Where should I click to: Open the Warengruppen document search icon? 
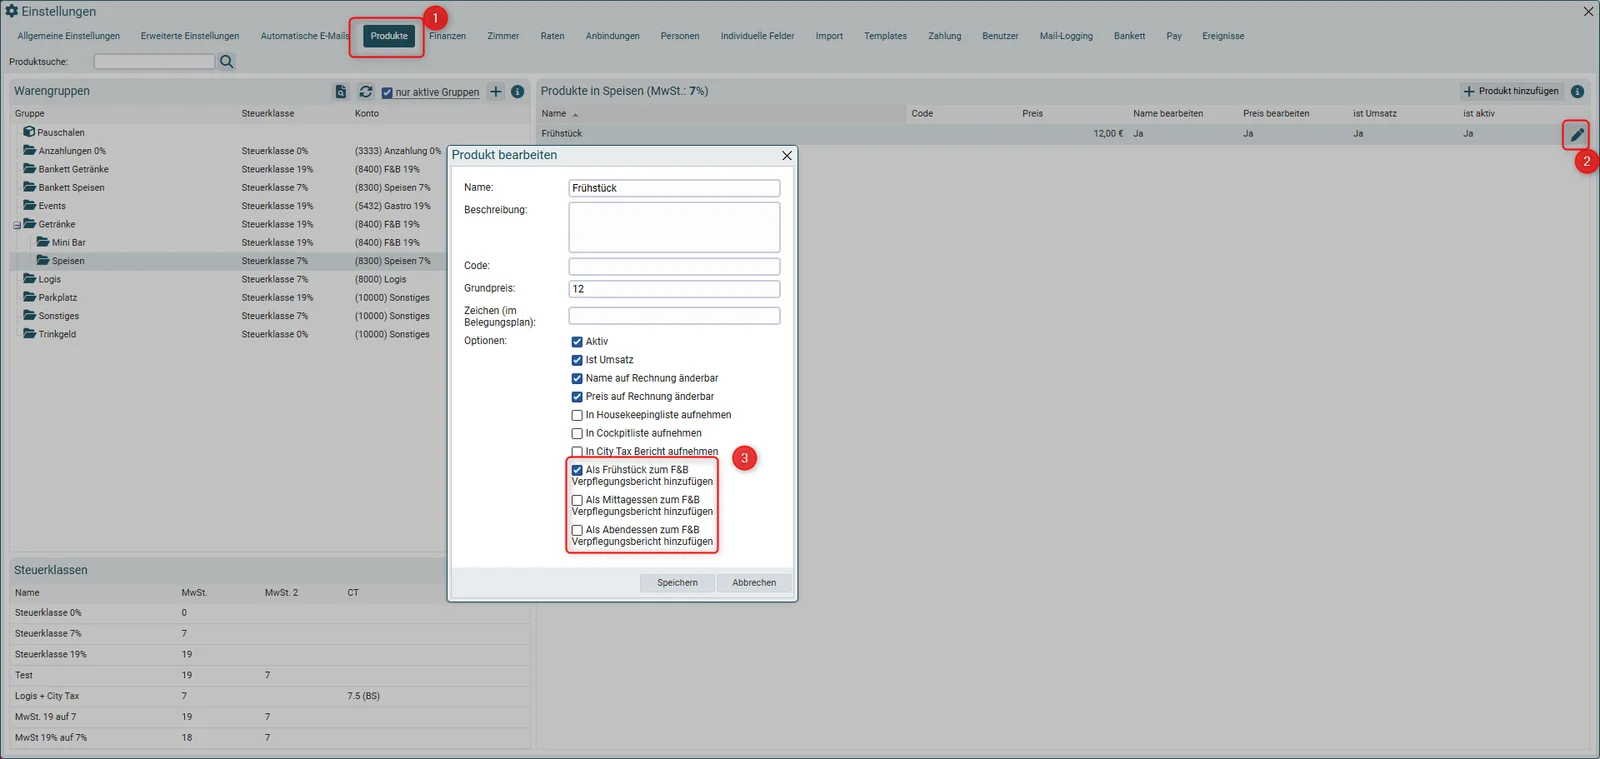coord(341,92)
